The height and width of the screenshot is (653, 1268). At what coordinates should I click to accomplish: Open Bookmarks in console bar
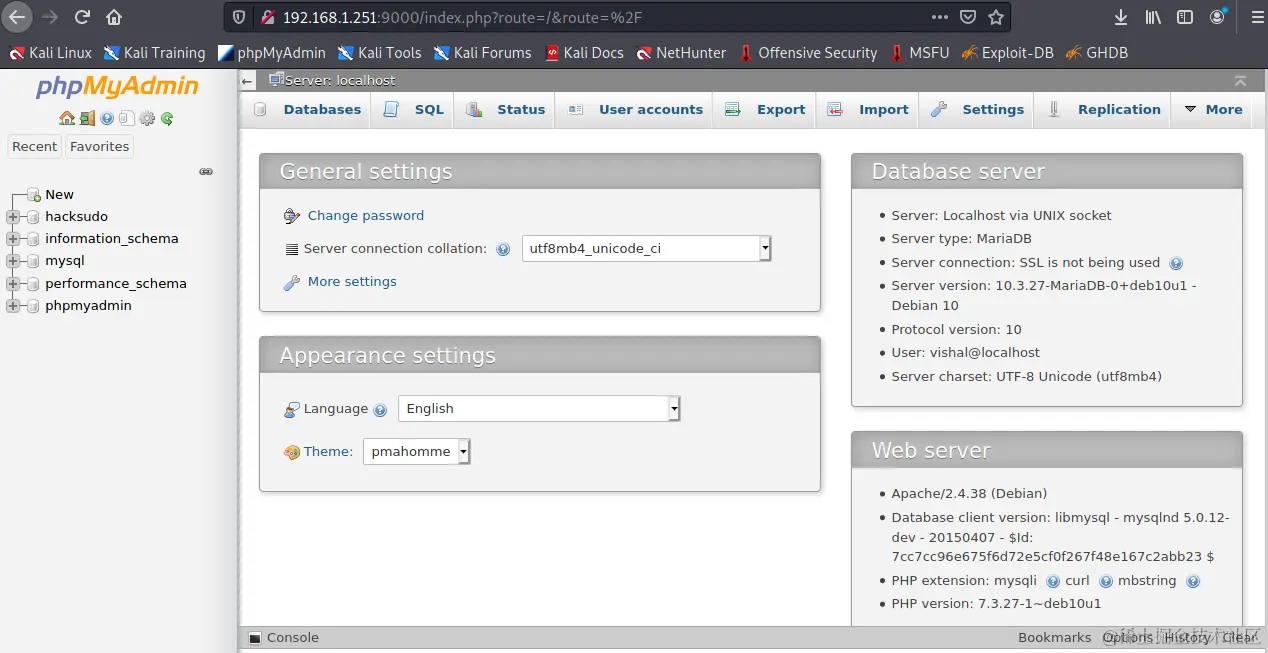click(1054, 638)
